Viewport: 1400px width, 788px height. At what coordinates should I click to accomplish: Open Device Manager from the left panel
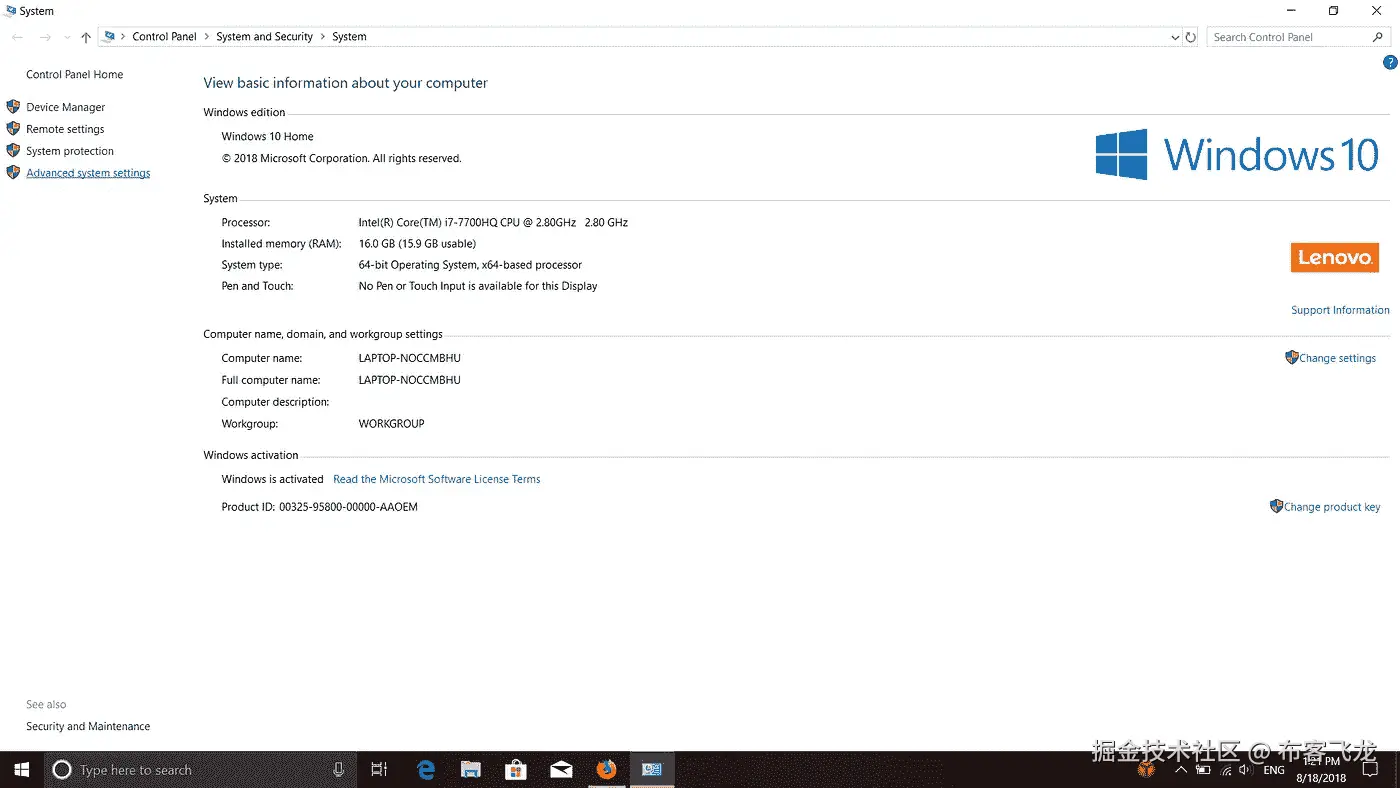click(x=65, y=107)
